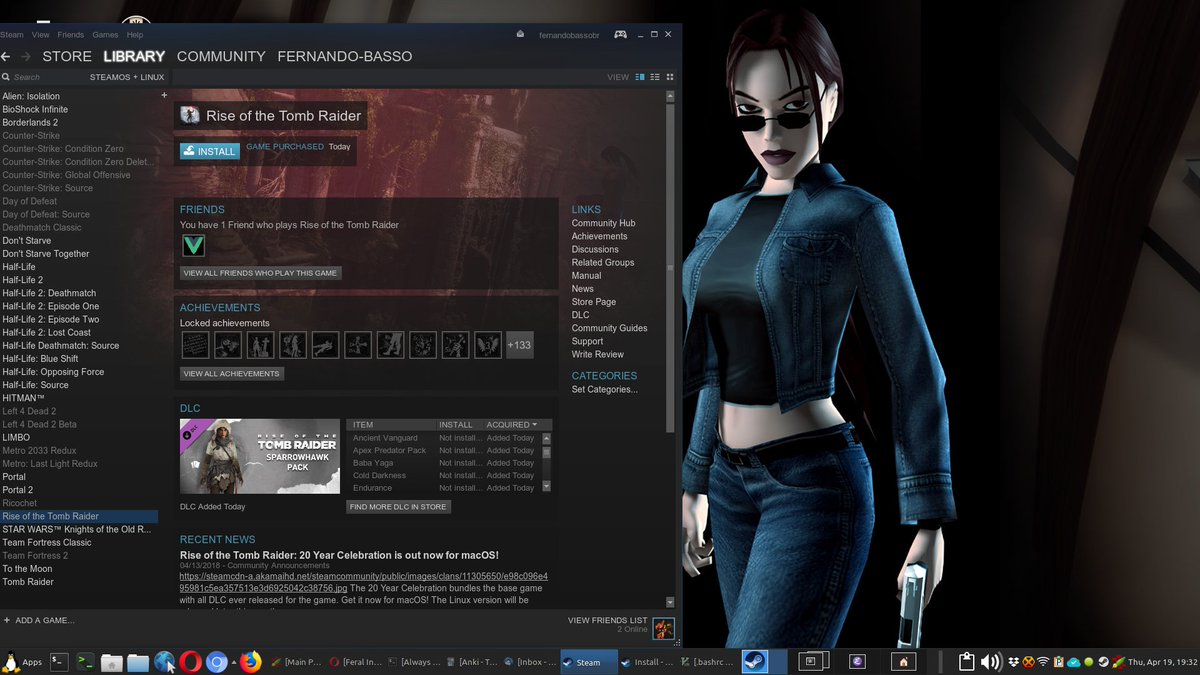The image size is (1200, 675).
Task: Open the clock showing Thu, Apr 19
Action: (1162, 661)
